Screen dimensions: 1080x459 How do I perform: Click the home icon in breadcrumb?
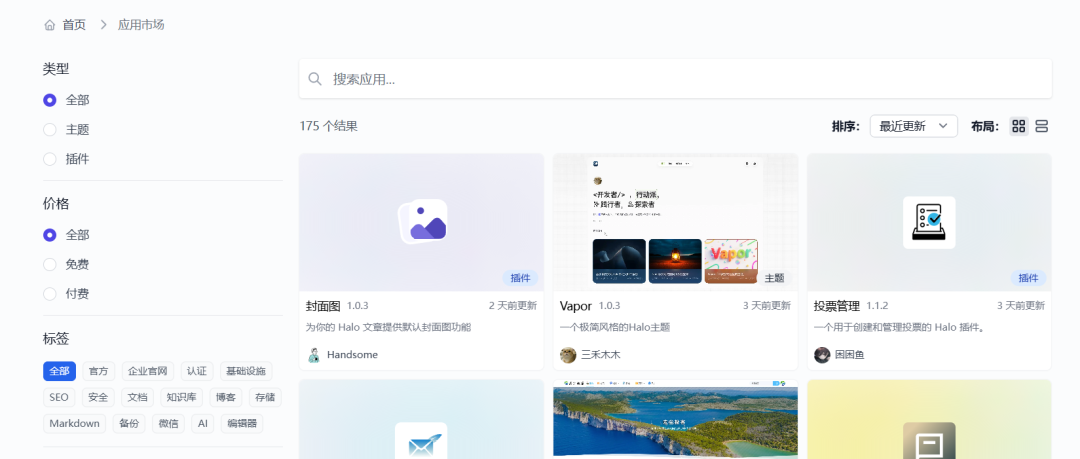click(50, 25)
